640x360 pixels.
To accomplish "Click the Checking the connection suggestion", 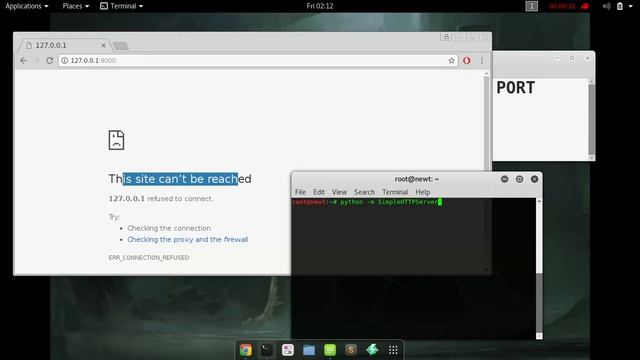I will click(169, 228).
